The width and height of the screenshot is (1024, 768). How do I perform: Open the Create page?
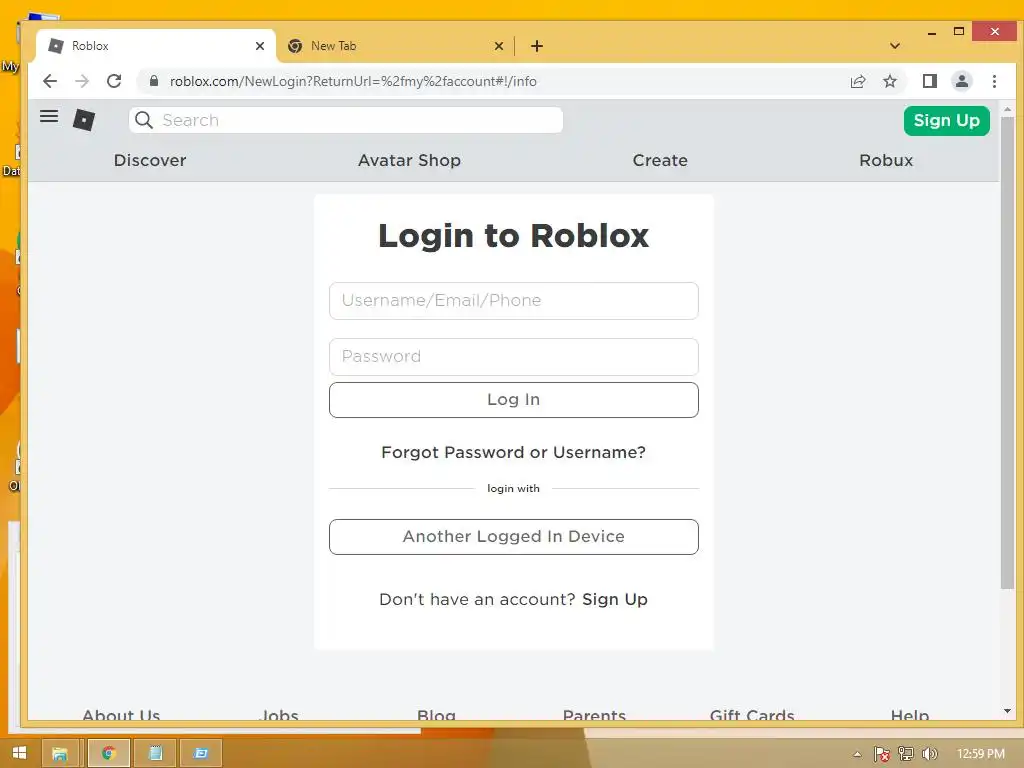pos(660,160)
